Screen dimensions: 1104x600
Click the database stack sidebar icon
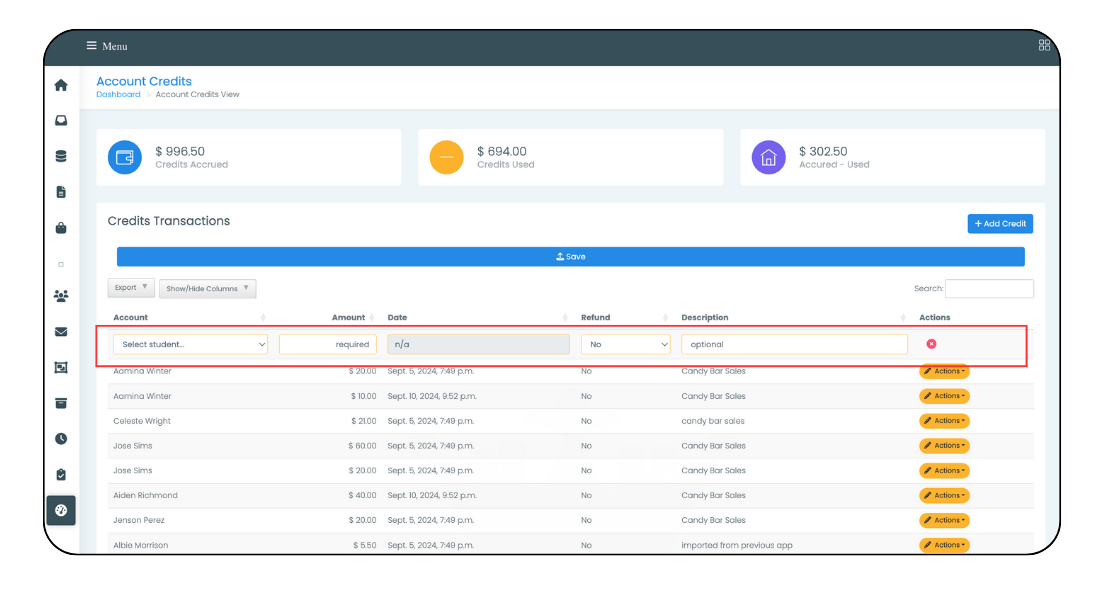coord(61,156)
